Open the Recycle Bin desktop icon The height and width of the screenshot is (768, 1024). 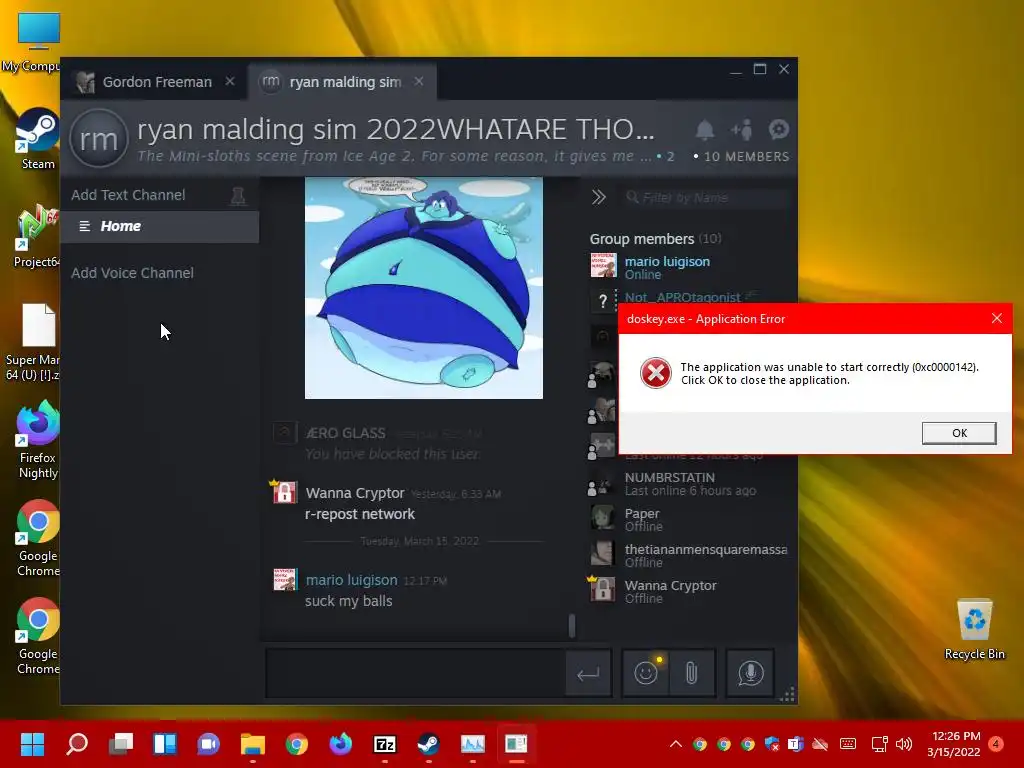click(x=974, y=630)
